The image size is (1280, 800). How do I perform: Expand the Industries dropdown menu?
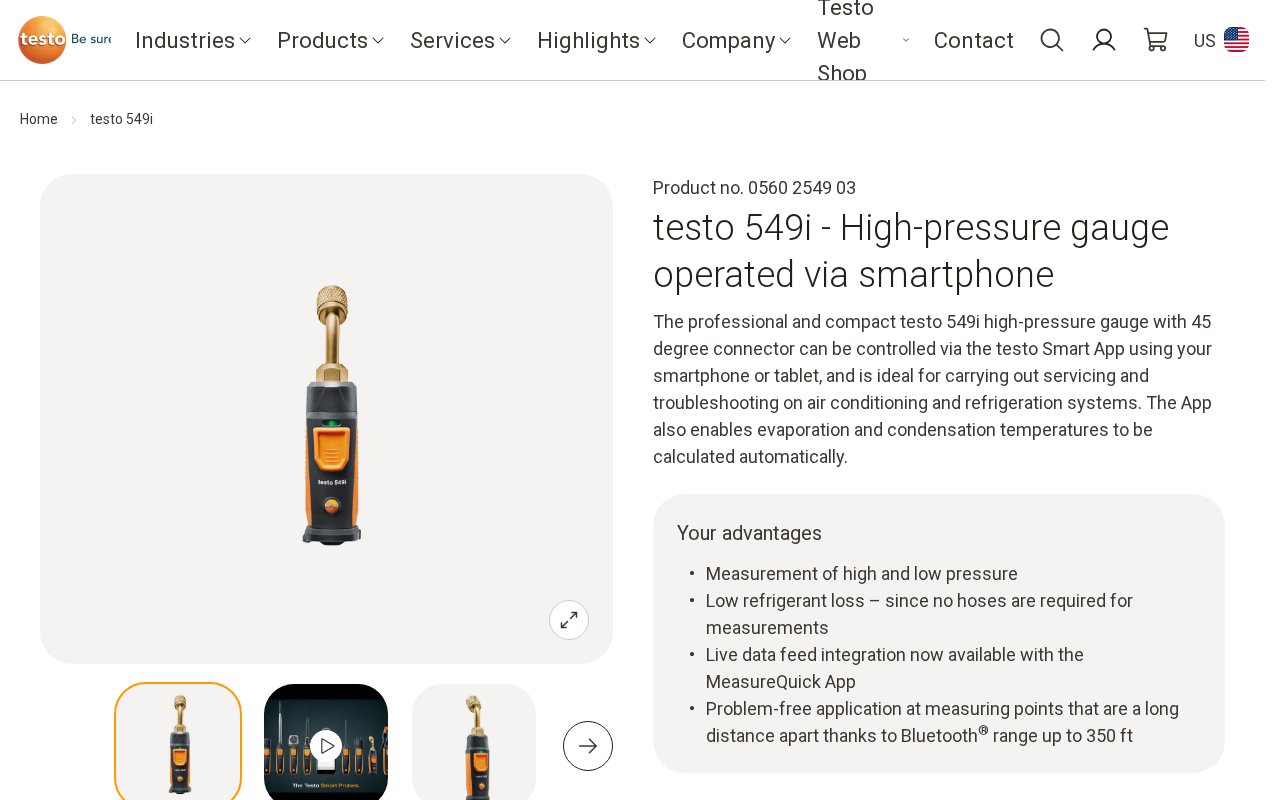193,41
